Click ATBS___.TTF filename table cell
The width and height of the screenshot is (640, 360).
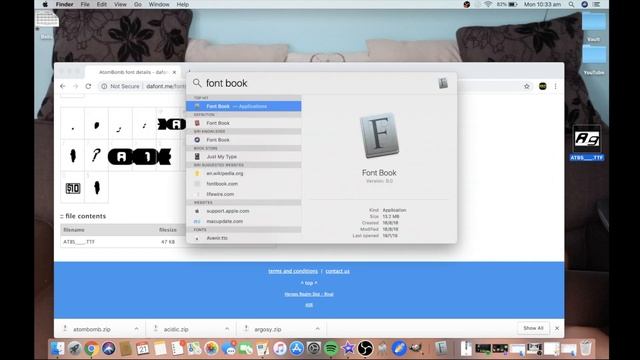point(79,242)
